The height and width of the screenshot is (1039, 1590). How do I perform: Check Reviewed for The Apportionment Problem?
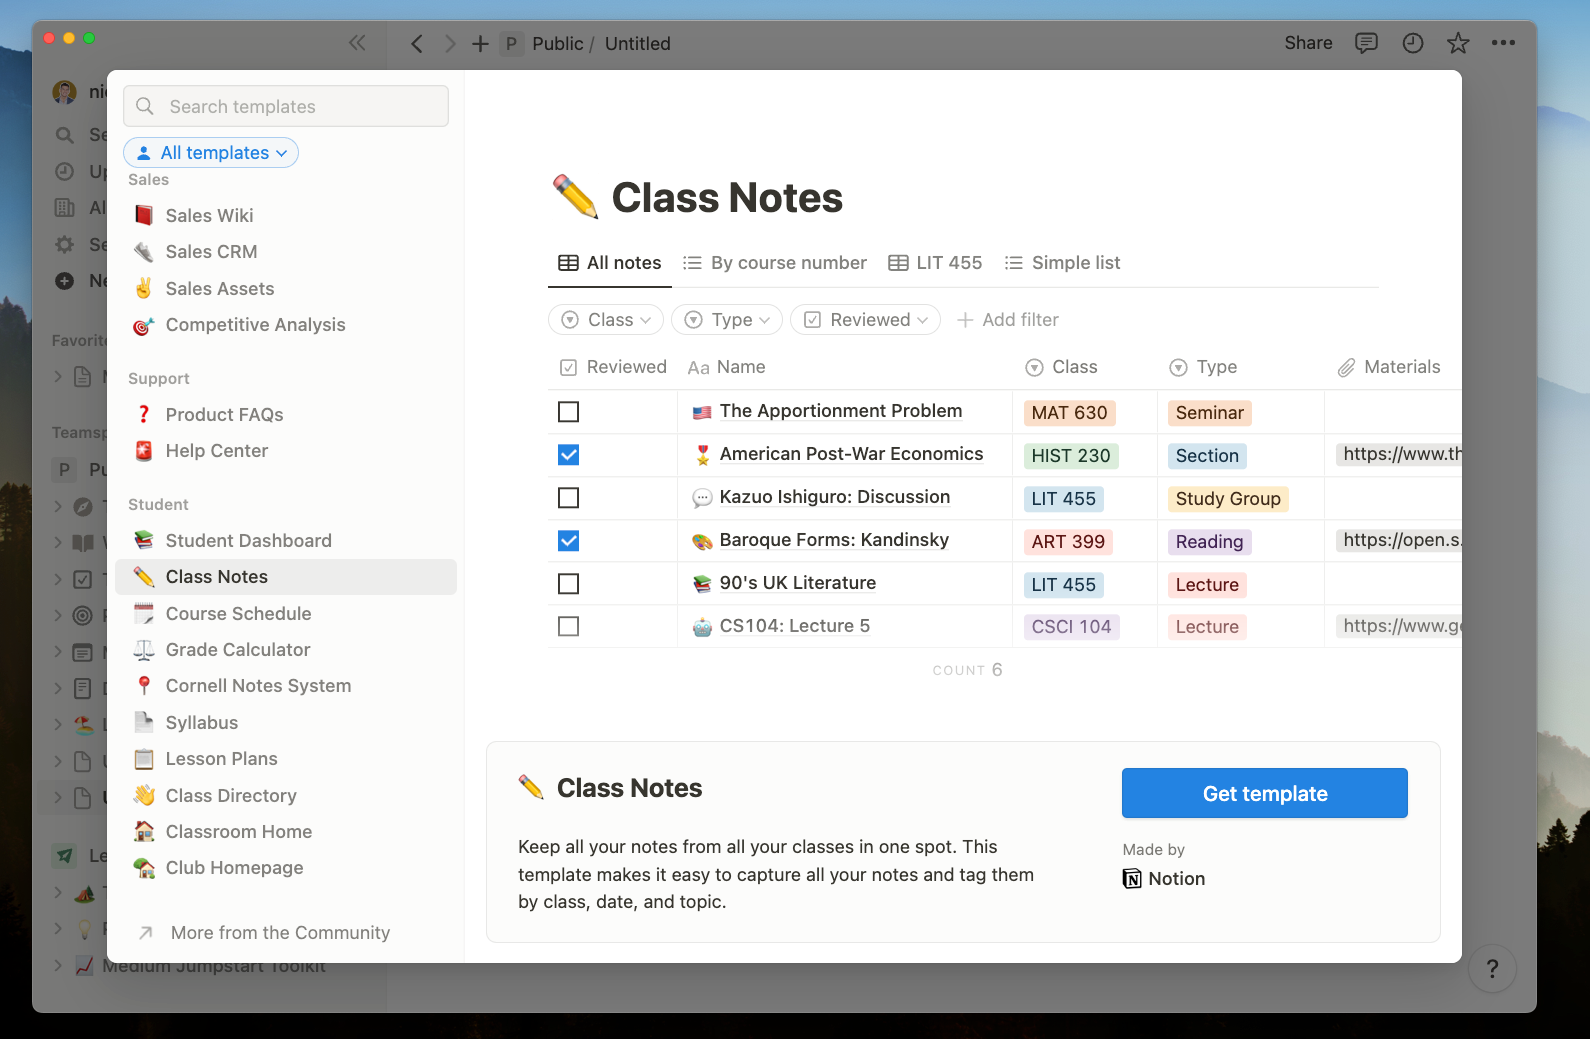point(568,412)
